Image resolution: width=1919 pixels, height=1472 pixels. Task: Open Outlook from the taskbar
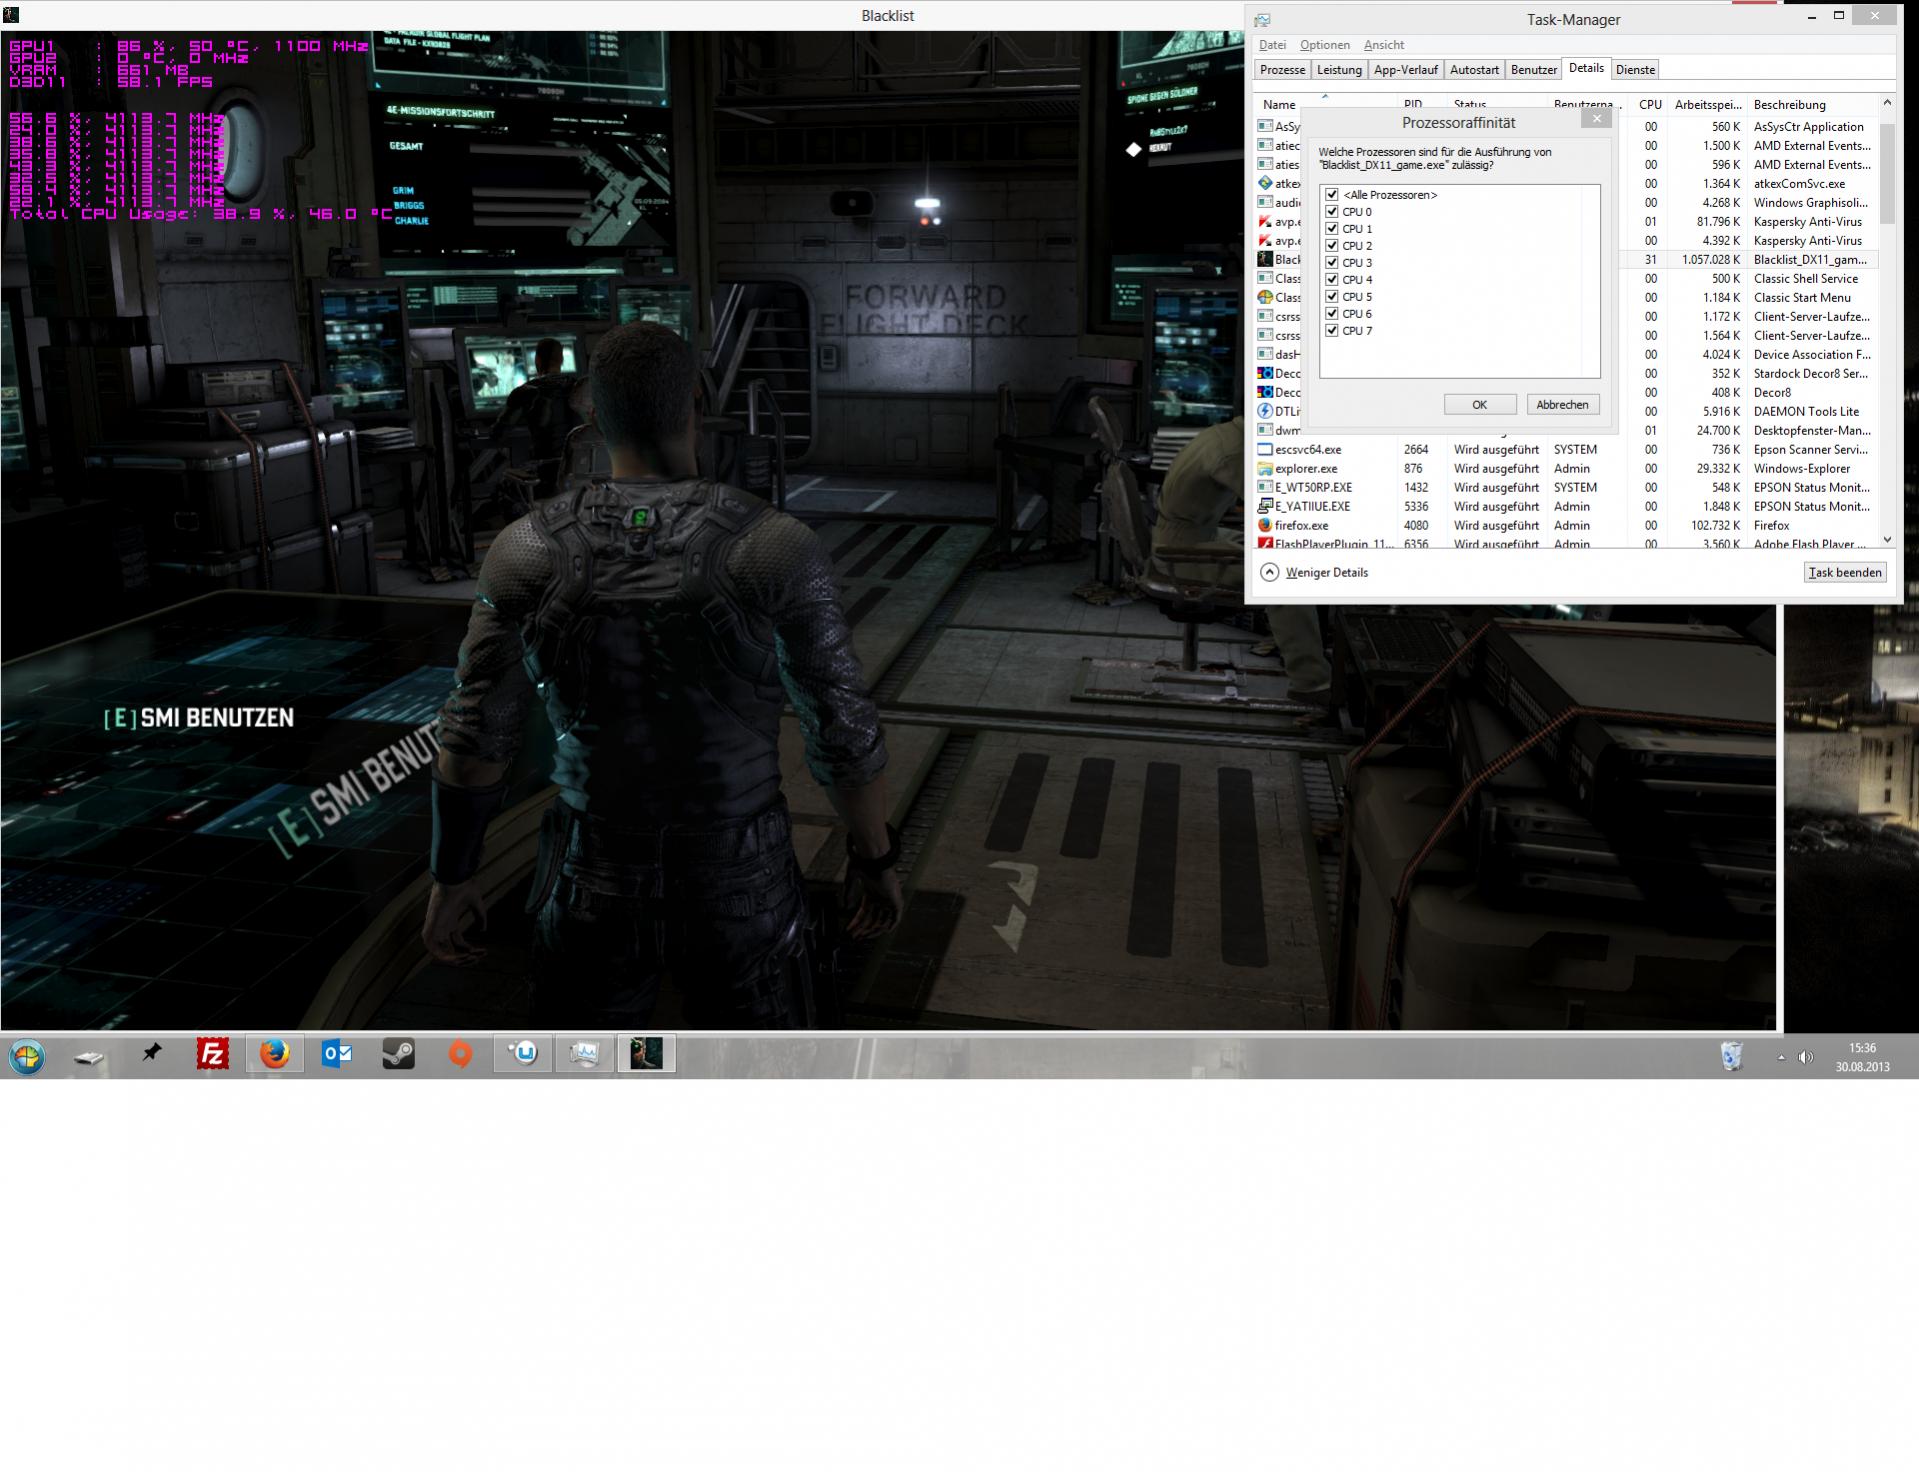click(x=336, y=1054)
